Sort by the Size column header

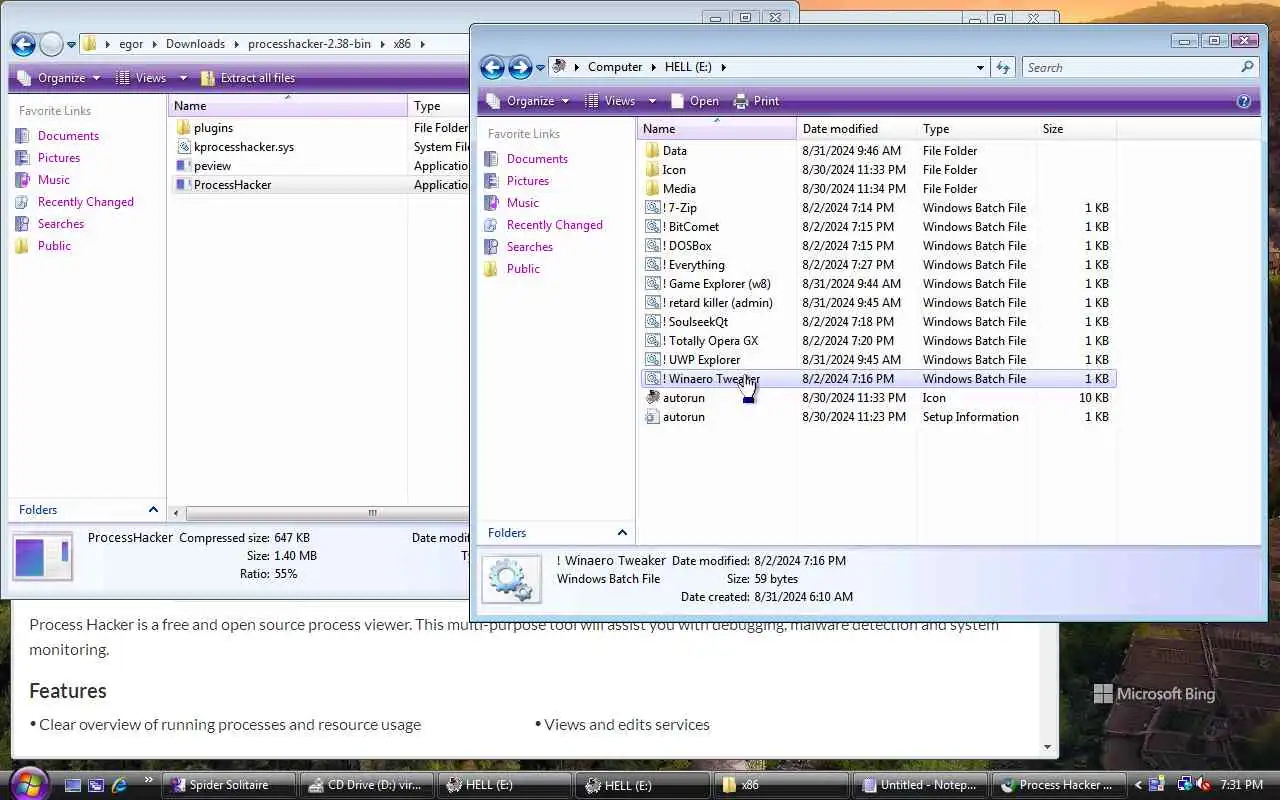pyautogui.click(x=1076, y=129)
